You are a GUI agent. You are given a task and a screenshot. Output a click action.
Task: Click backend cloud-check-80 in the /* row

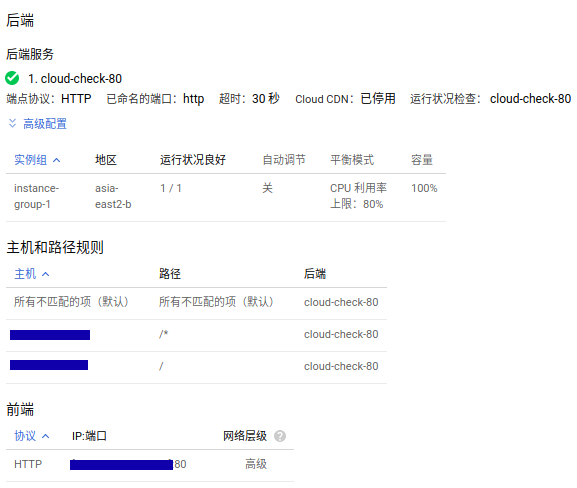[341, 334]
